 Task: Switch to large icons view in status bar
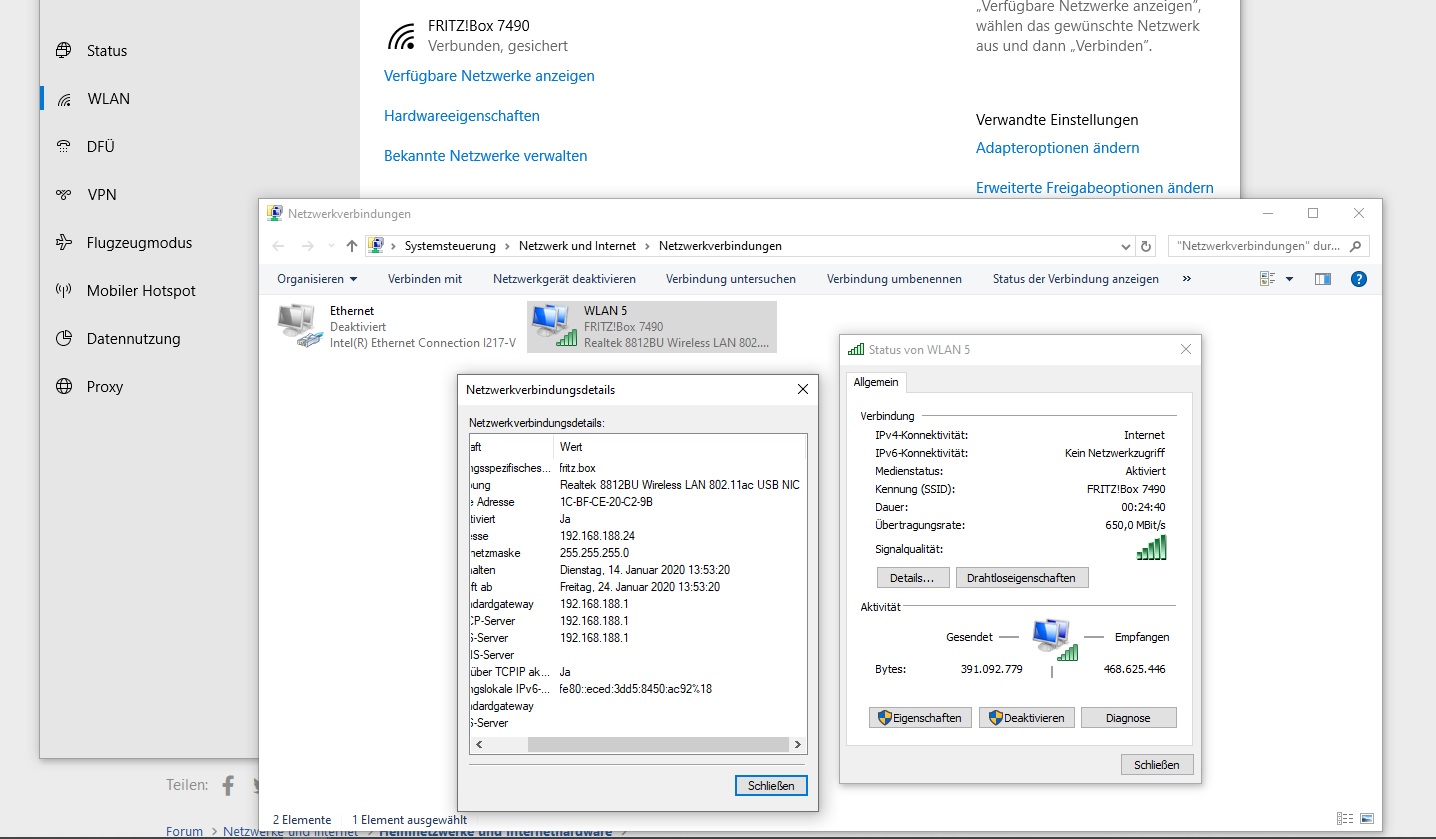pyautogui.click(x=1367, y=818)
